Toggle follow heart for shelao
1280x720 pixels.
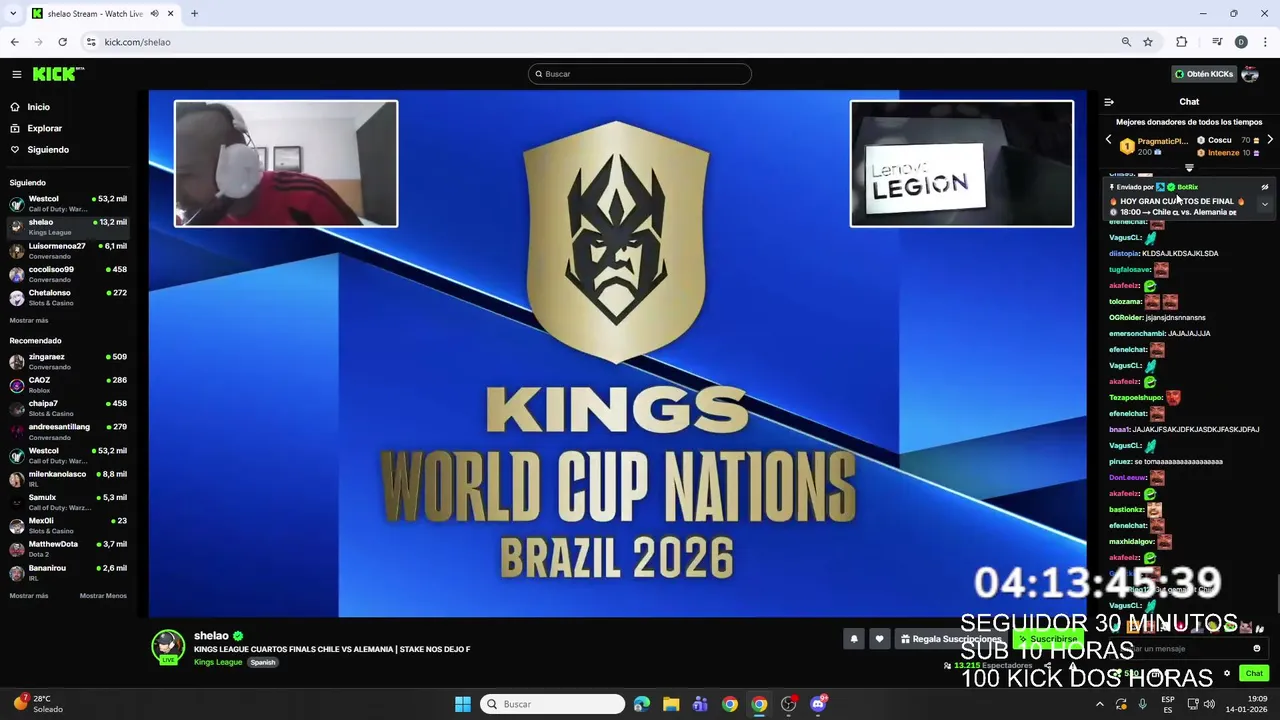point(879,639)
